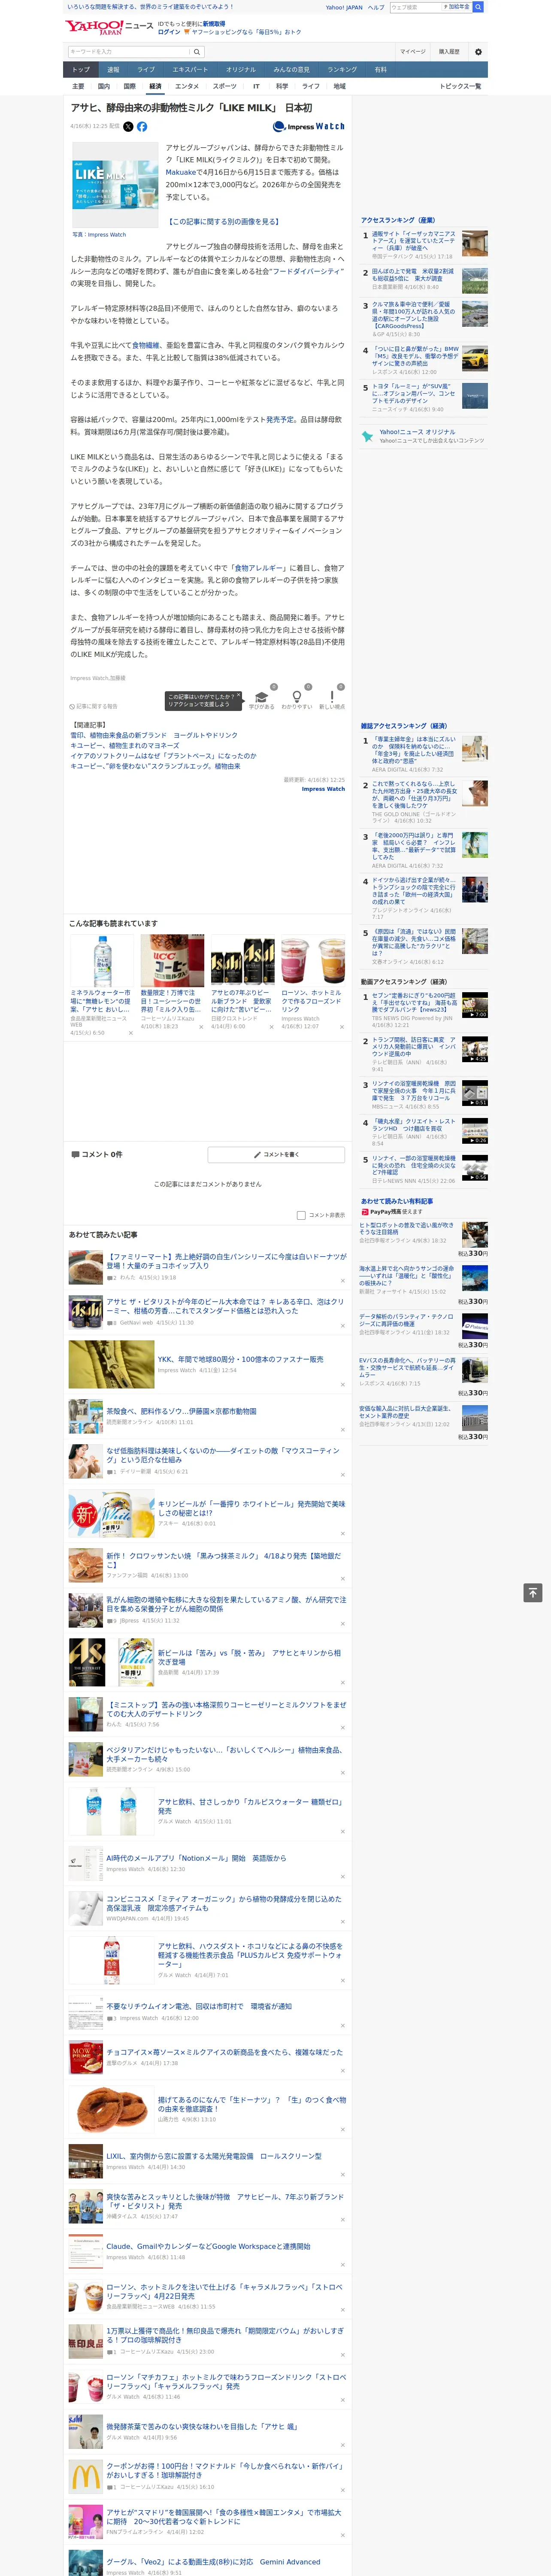Open ローソン frozen drink recommended thumbnail
This screenshot has height=2576, width=551.
(313, 961)
